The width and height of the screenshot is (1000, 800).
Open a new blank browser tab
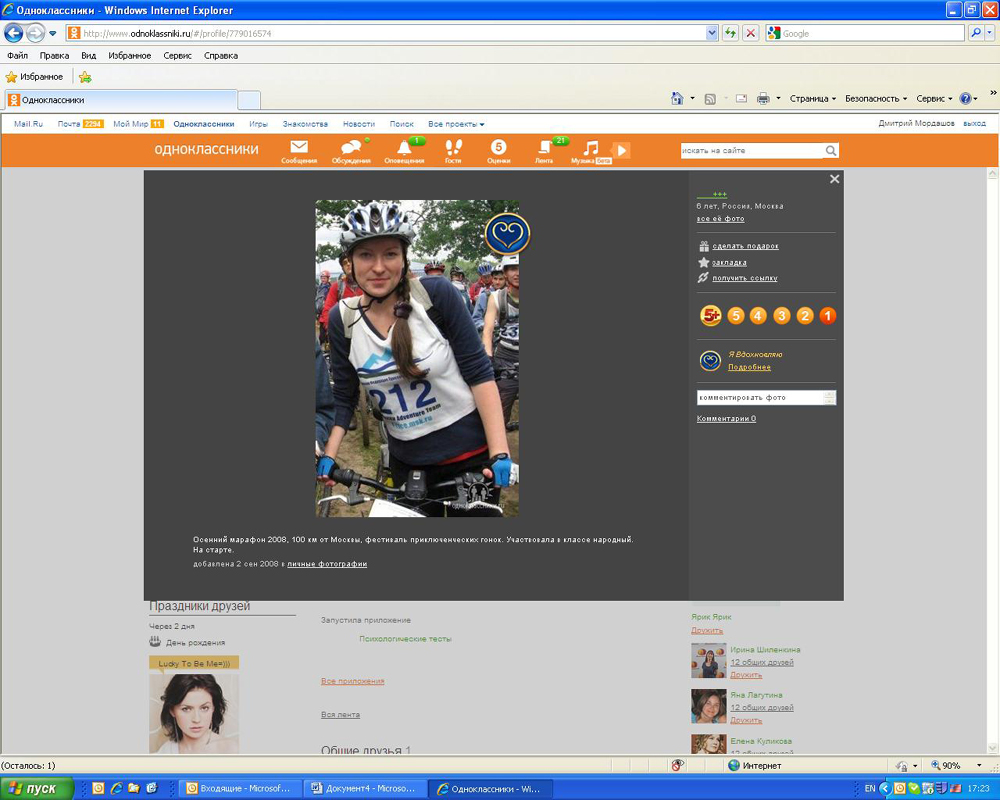click(x=249, y=100)
